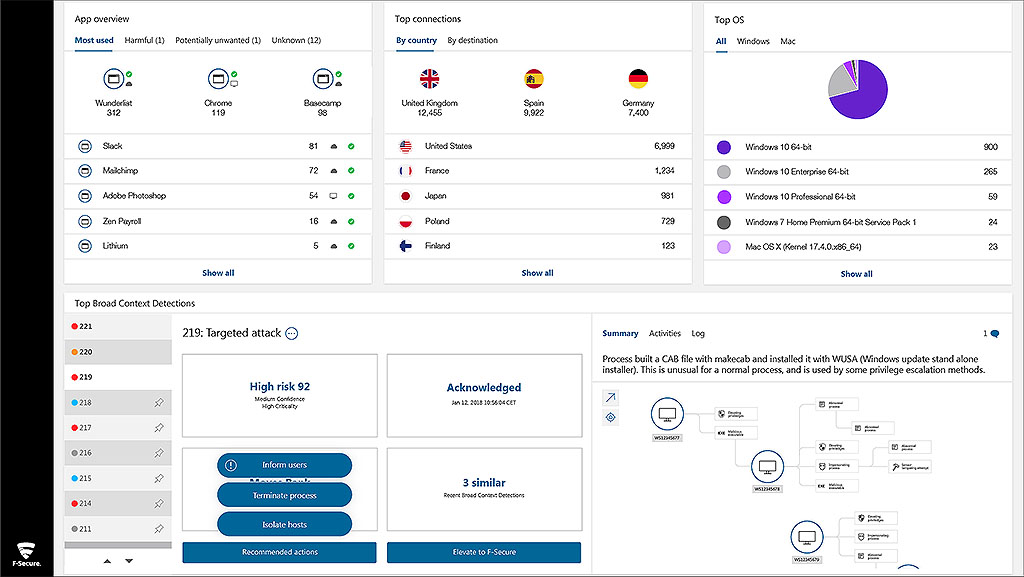Click the Elevate to F-Secure button
Viewport: 1024px width, 577px height.
(x=483, y=552)
